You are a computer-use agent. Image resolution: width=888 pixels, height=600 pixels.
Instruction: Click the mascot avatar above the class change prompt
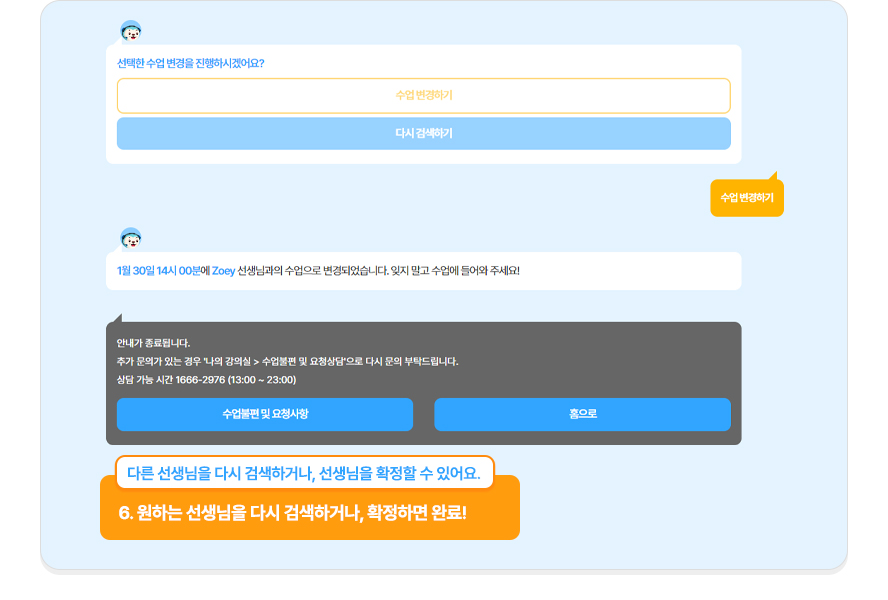131,31
